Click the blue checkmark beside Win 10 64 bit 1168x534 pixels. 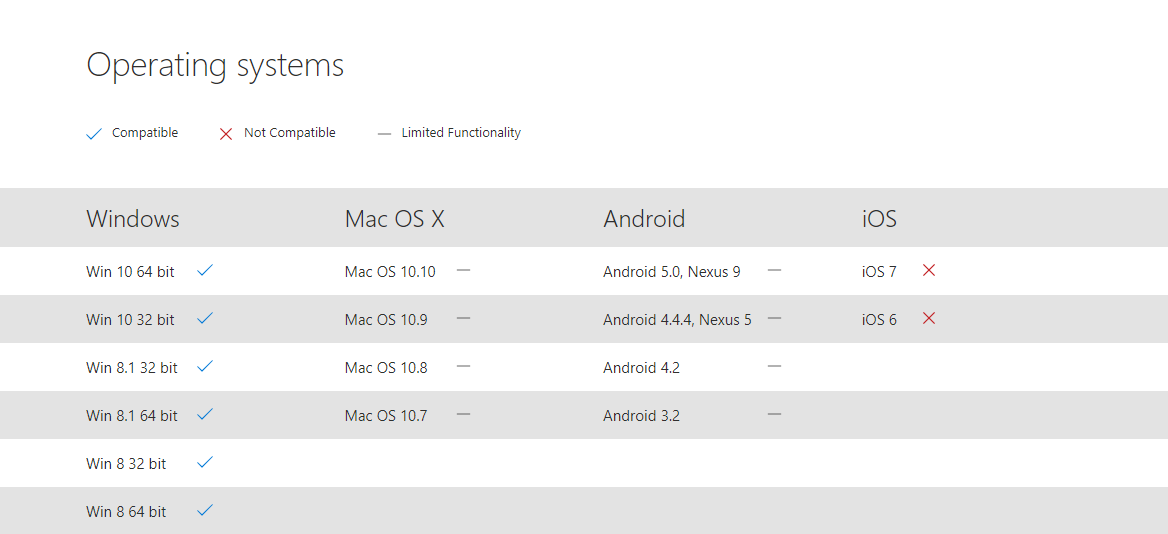[205, 270]
